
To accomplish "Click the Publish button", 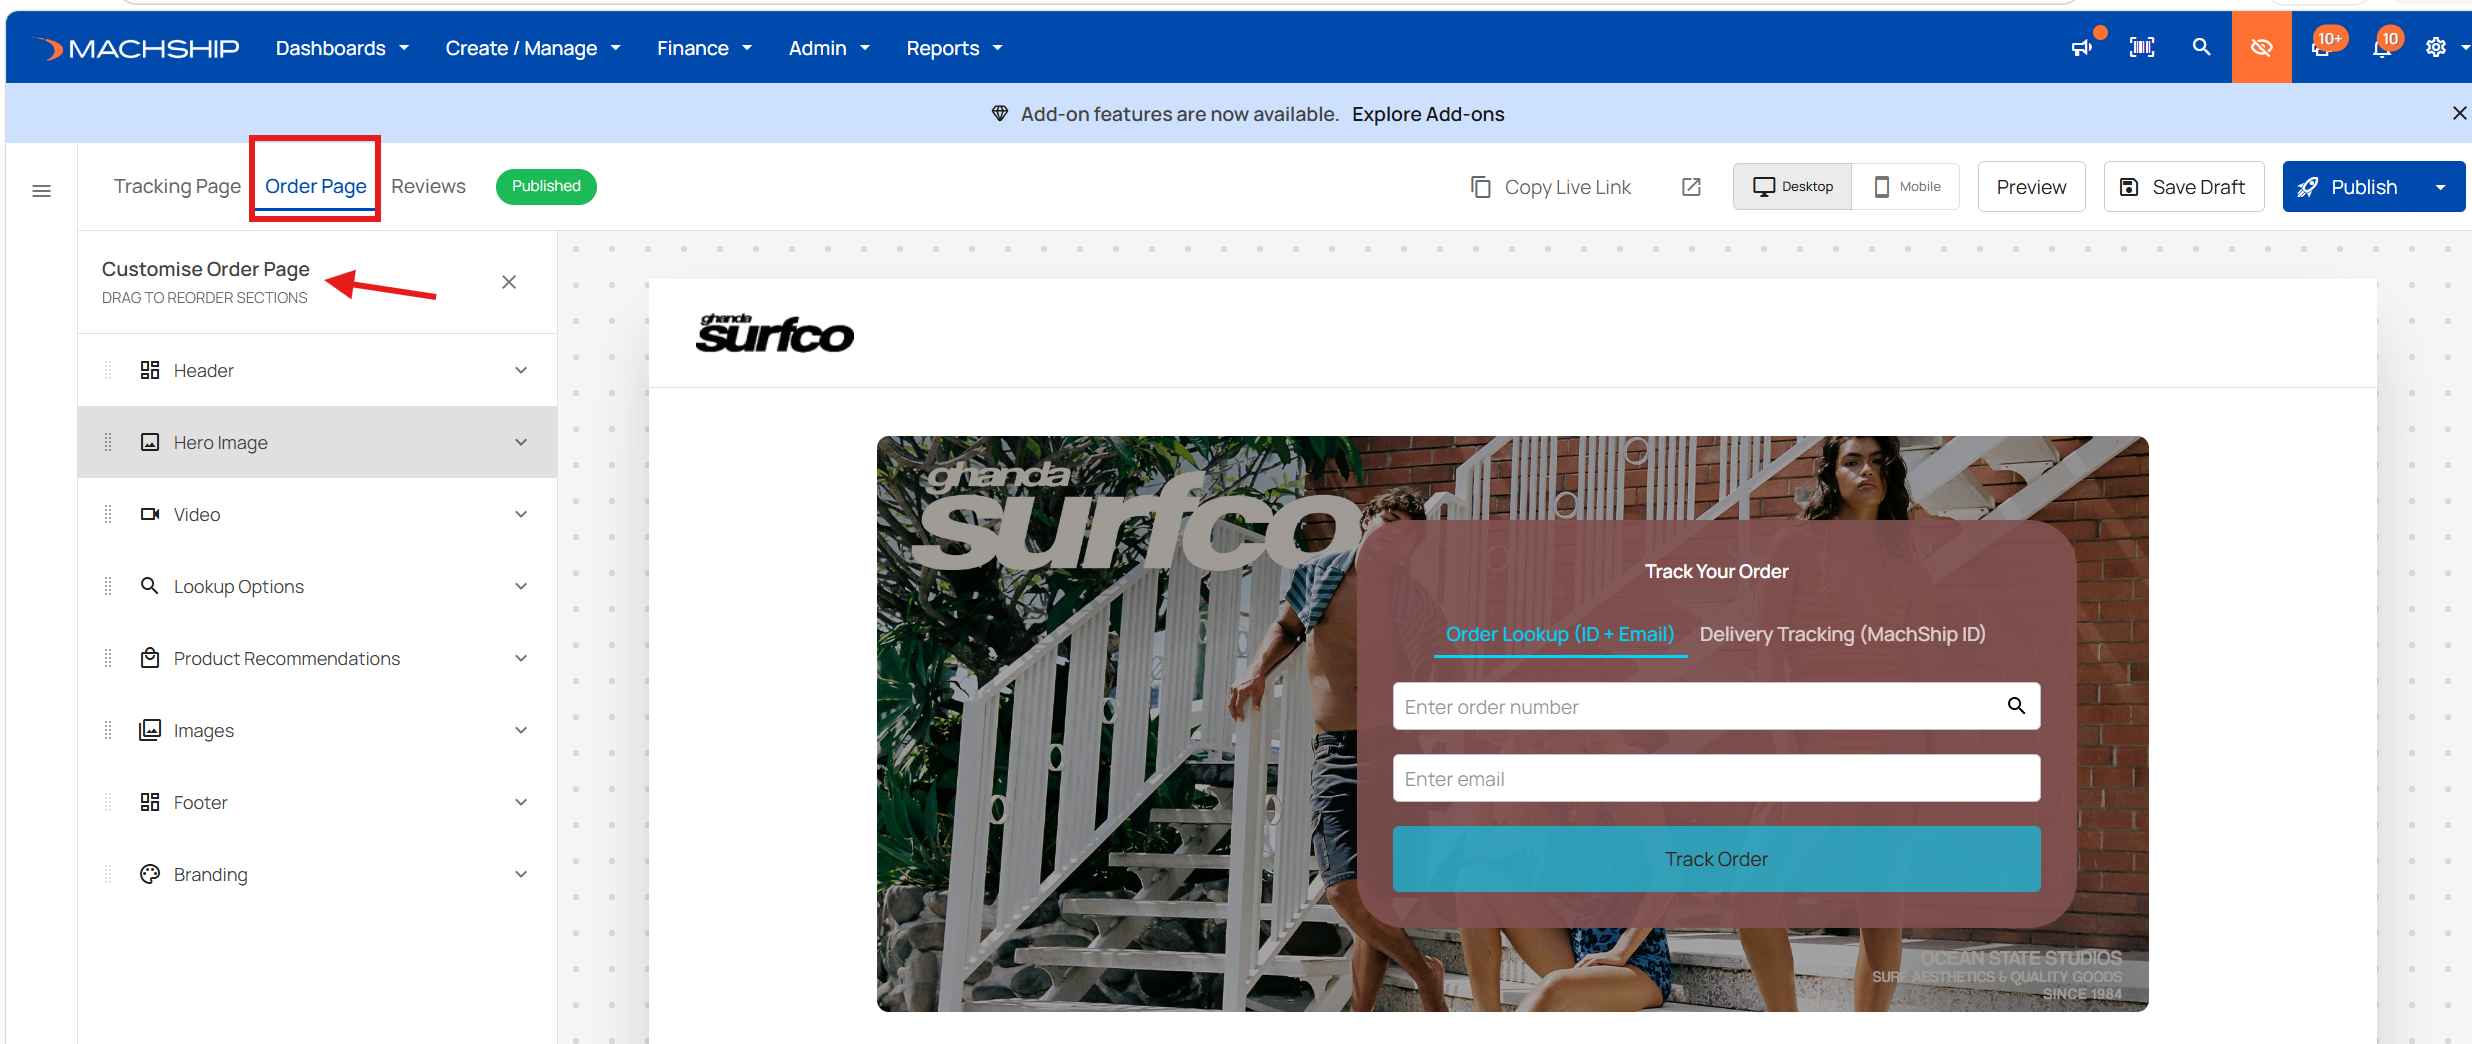I will coord(2351,187).
